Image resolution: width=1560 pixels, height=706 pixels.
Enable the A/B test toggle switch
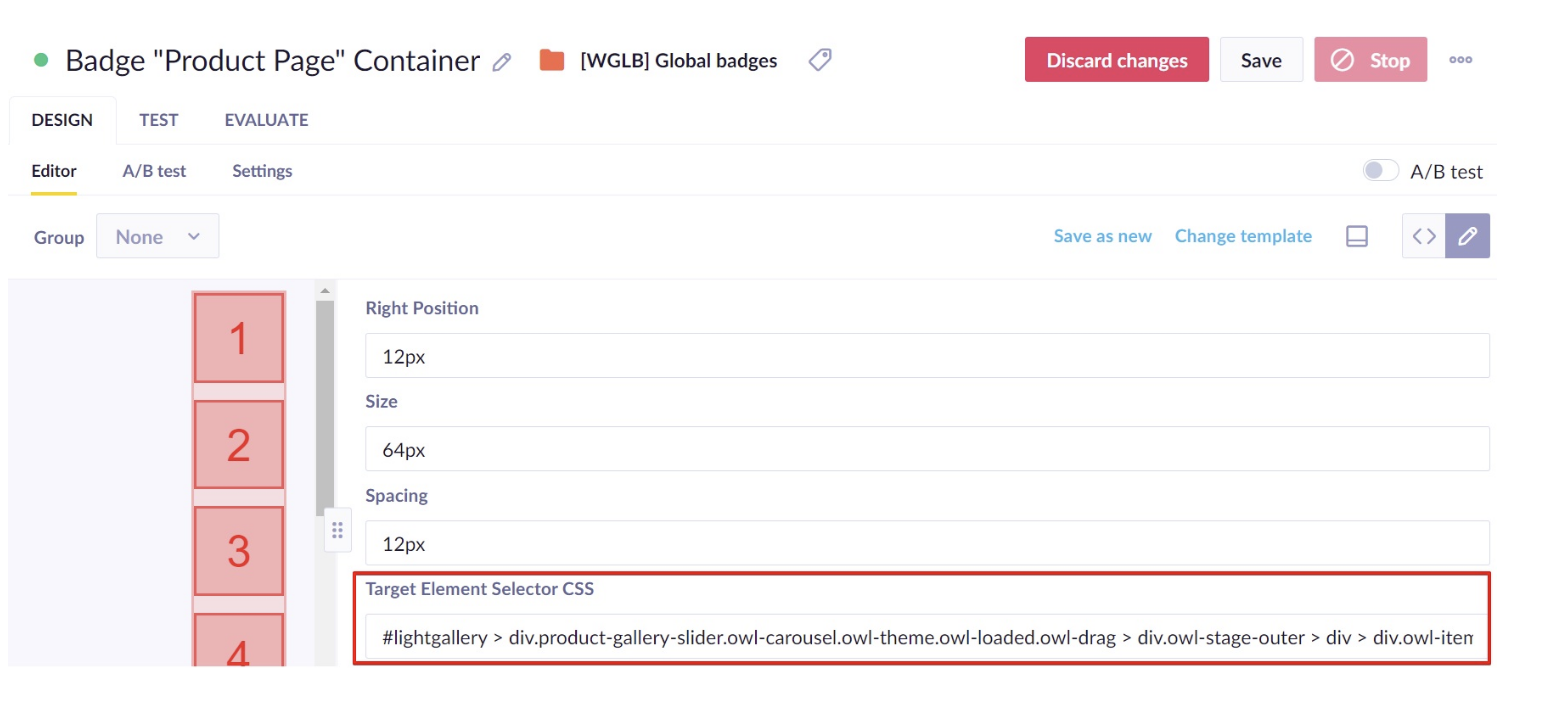1380,170
